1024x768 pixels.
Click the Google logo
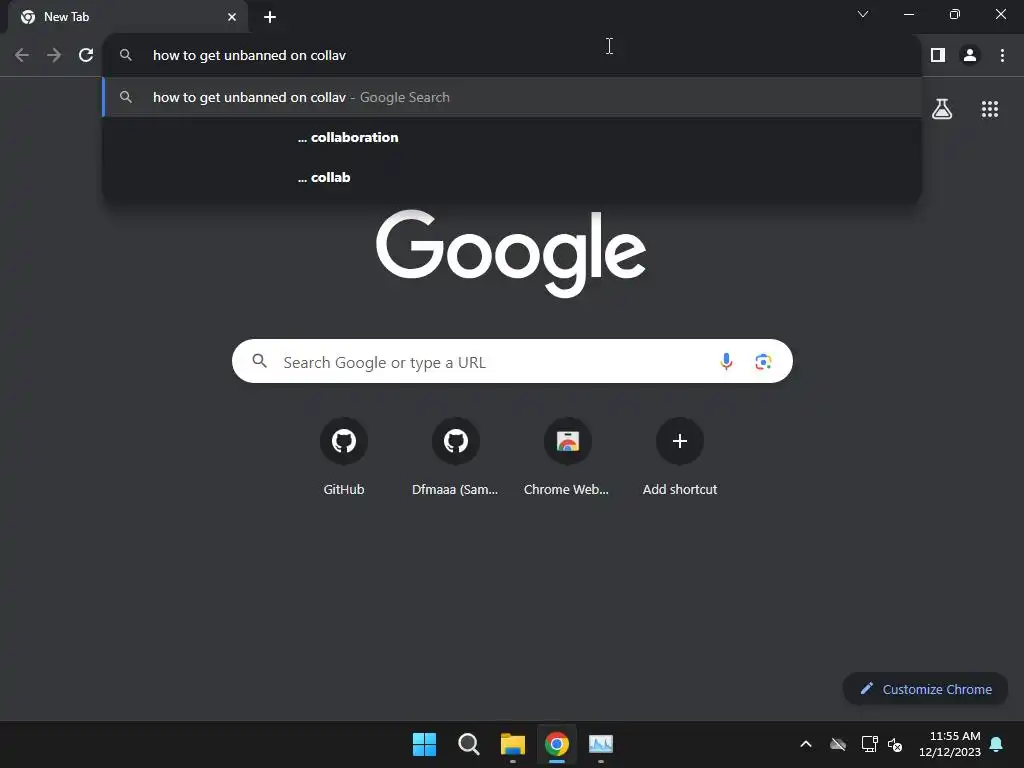[511, 253]
